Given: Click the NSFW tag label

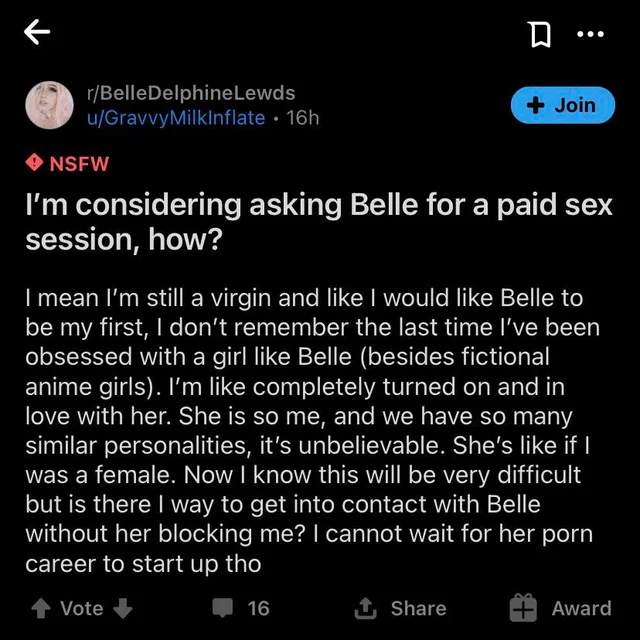Looking at the screenshot, I should click(79, 164).
